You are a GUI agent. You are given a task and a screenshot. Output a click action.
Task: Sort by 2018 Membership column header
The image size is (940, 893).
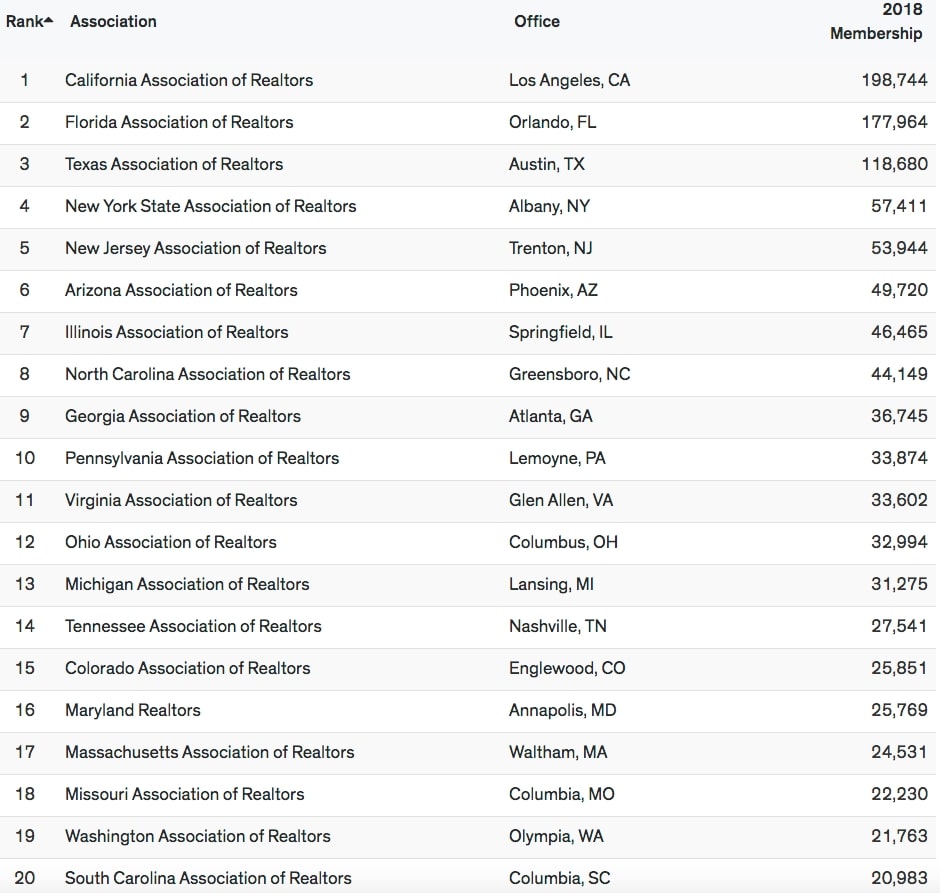(x=876, y=22)
